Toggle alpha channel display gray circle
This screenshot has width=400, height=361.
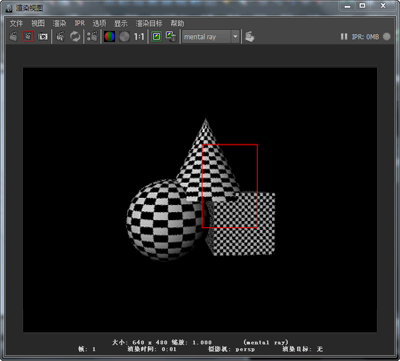point(124,37)
